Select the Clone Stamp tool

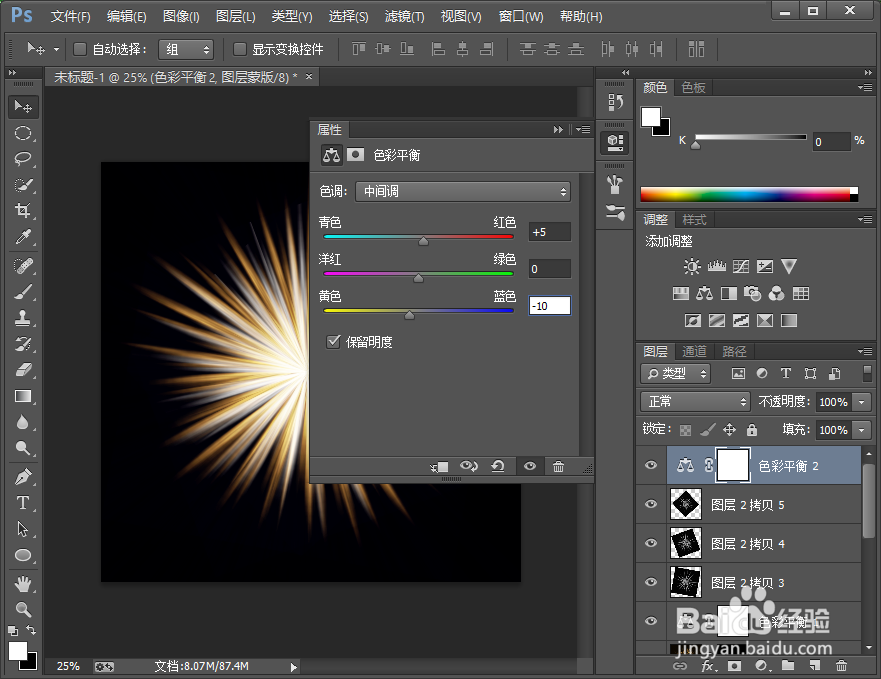(x=23, y=318)
